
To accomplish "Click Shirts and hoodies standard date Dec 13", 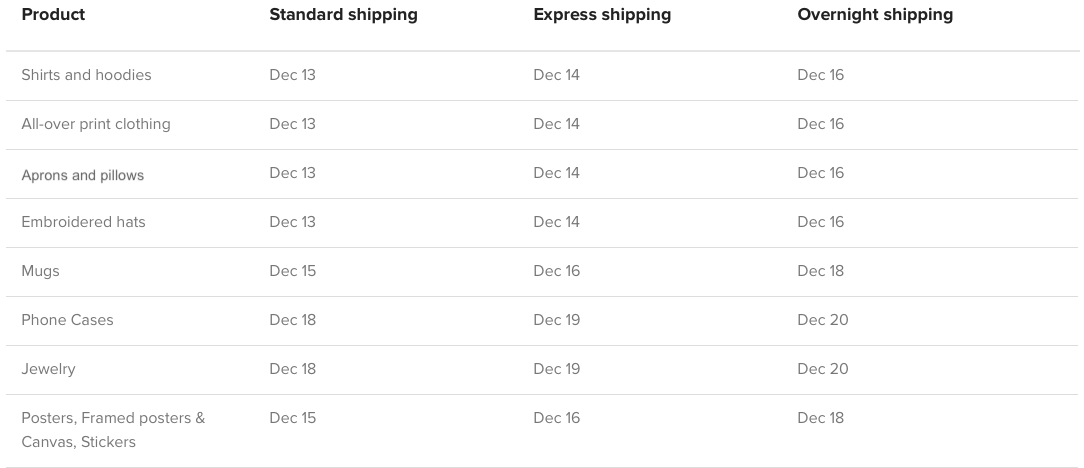I will [x=292, y=75].
